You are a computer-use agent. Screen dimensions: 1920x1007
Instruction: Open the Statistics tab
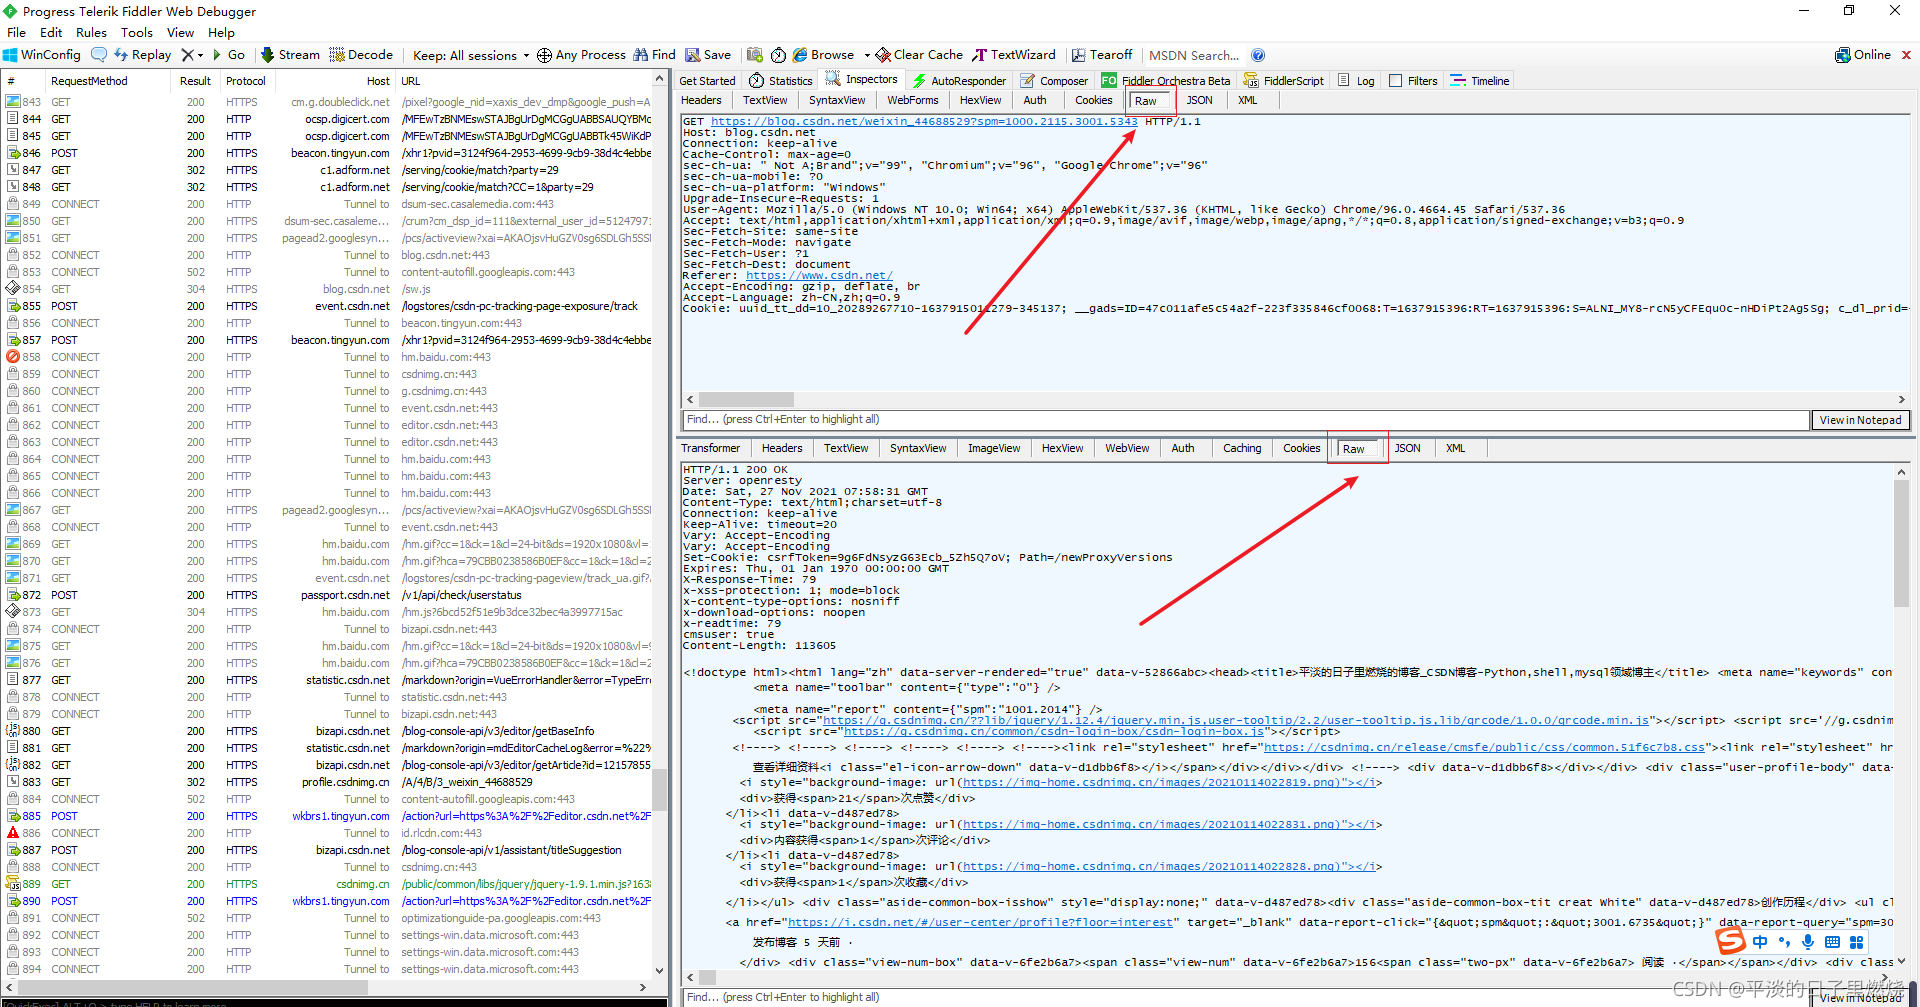click(781, 81)
